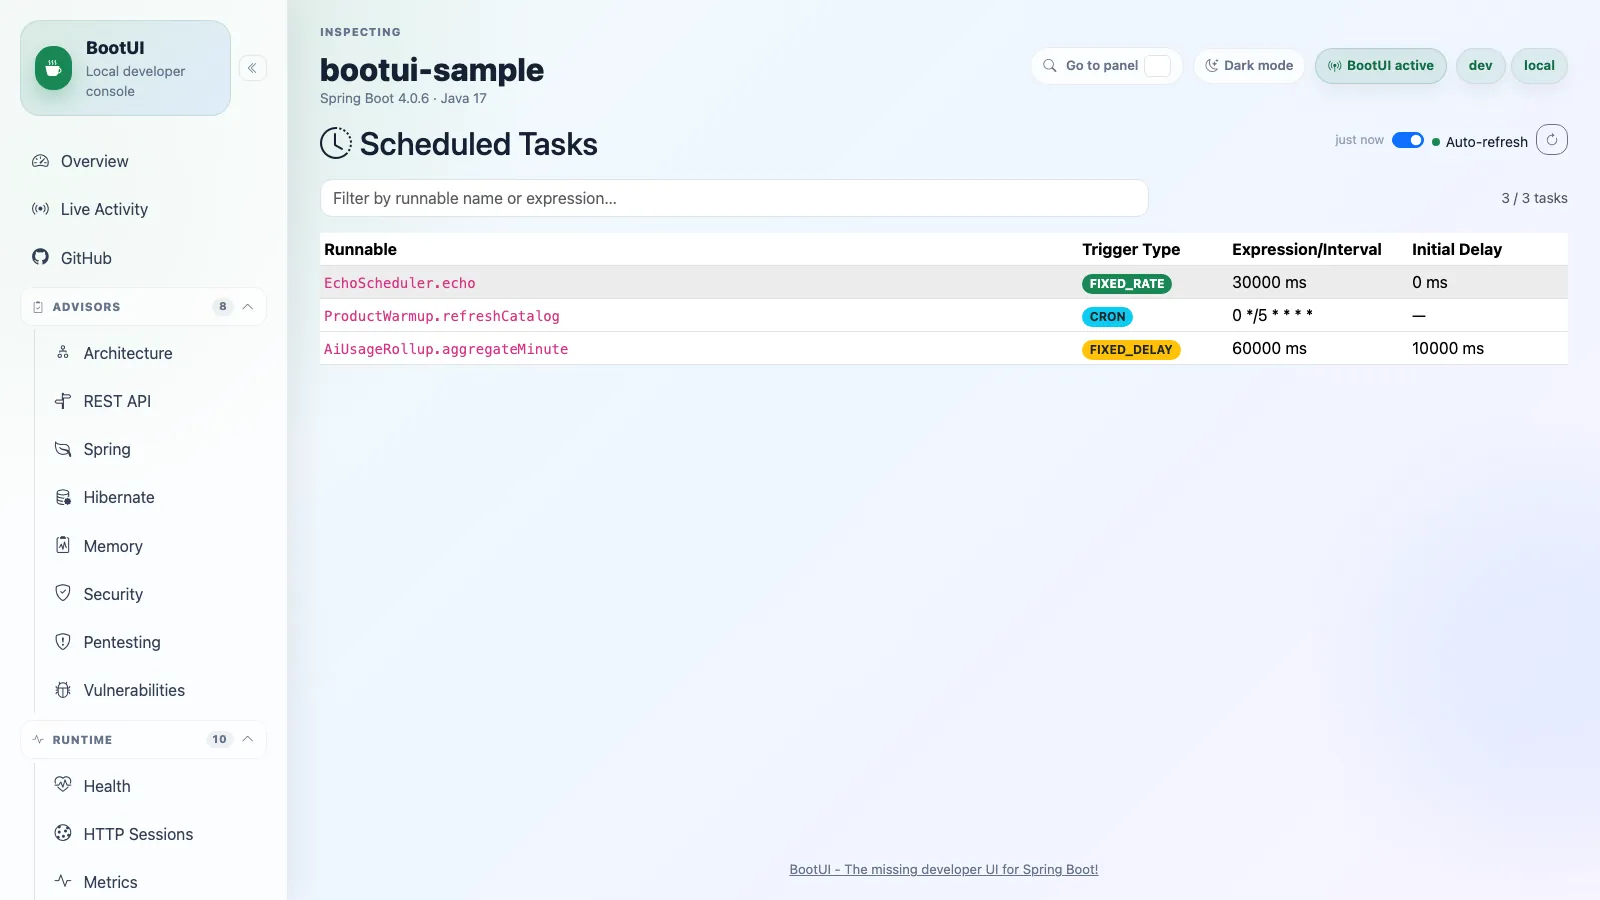Click the Architecture icon in the sidebar
The height and width of the screenshot is (900, 1600).
pos(63,352)
